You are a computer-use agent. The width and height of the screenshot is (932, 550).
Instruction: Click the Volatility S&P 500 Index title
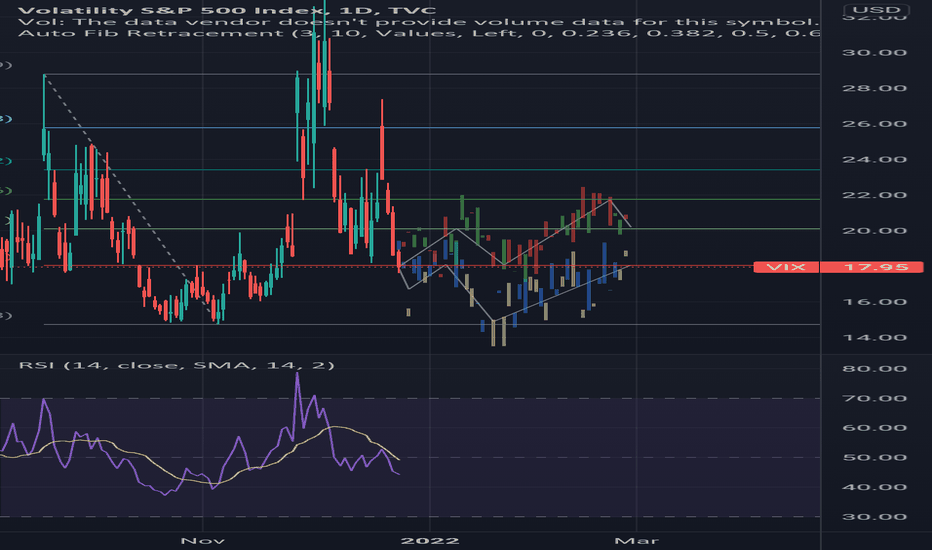click(x=227, y=11)
